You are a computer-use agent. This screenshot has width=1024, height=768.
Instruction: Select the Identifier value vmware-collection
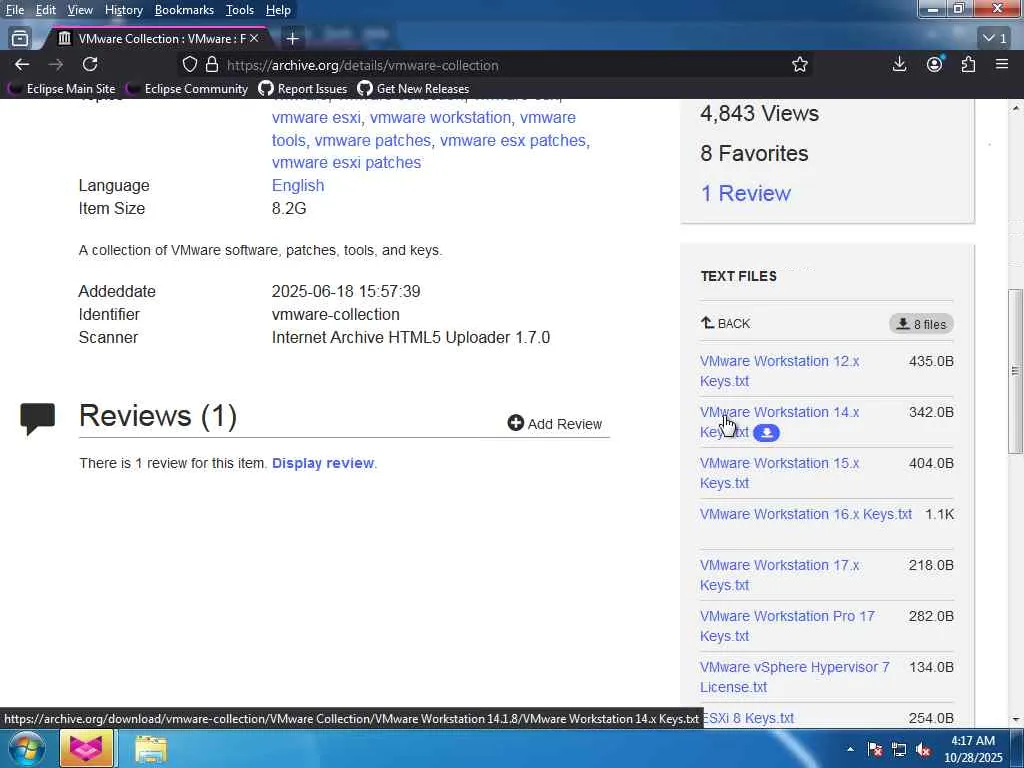click(336, 314)
